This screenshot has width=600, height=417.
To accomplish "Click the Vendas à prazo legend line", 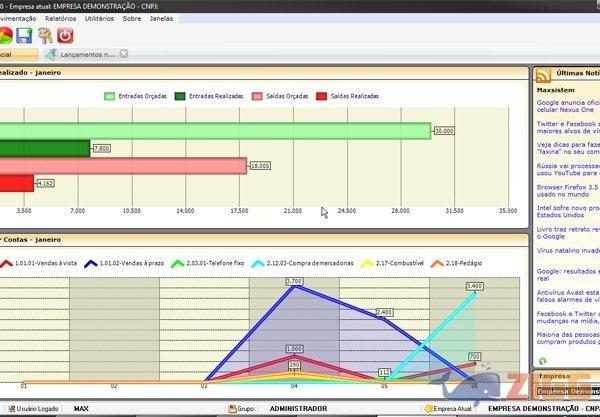I will coord(88,262).
